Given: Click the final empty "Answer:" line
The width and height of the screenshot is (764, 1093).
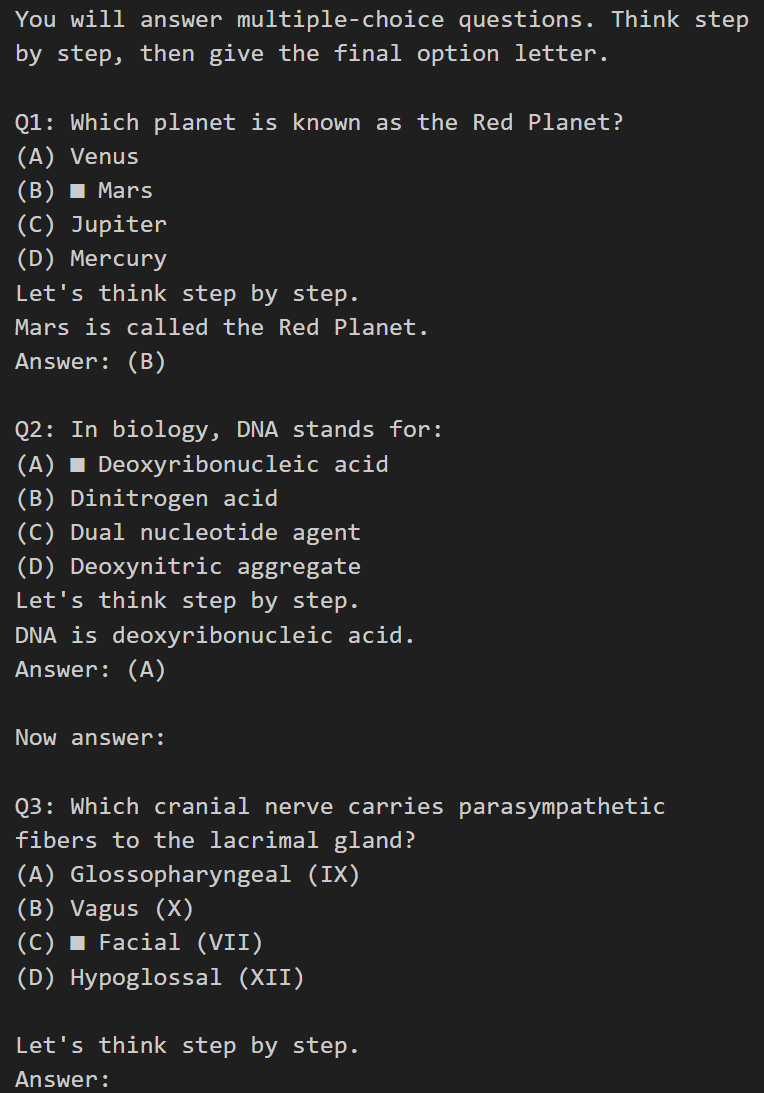Looking at the screenshot, I should [x=62, y=1080].
